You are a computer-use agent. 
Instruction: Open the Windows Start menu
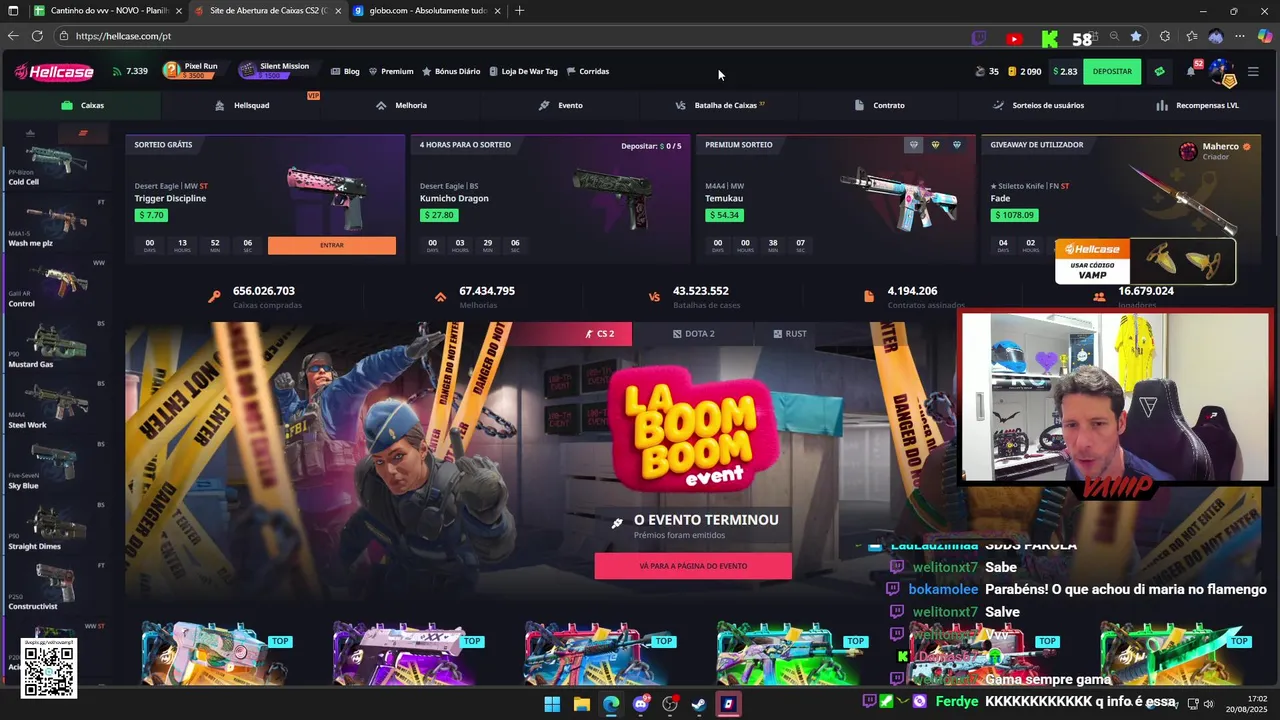pos(552,704)
